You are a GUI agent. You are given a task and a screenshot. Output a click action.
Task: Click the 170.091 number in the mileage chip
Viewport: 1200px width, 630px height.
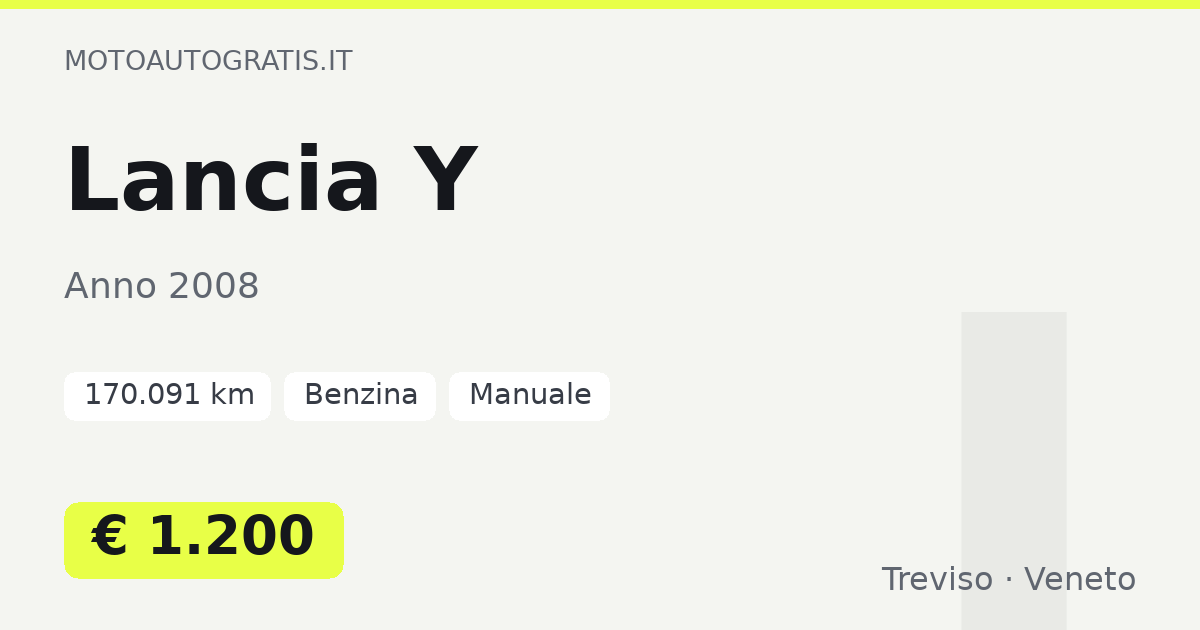[x=143, y=396]
